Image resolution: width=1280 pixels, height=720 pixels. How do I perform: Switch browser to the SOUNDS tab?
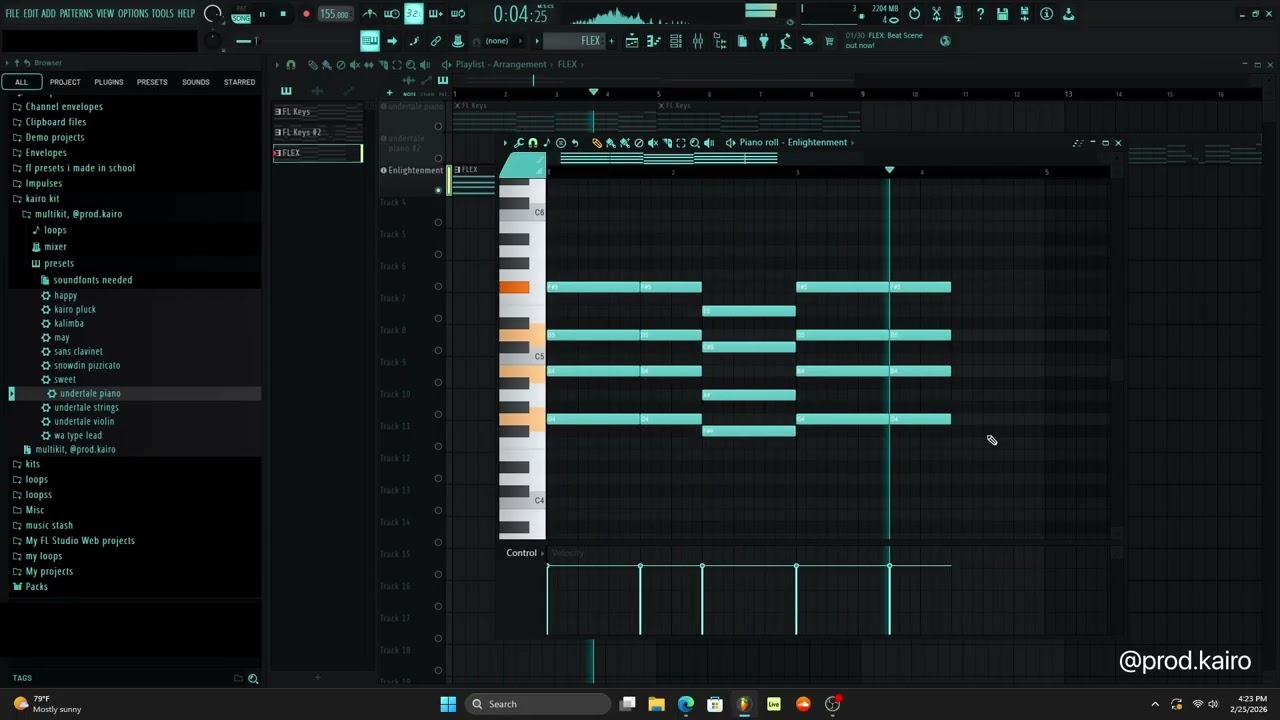click(196, 82)
